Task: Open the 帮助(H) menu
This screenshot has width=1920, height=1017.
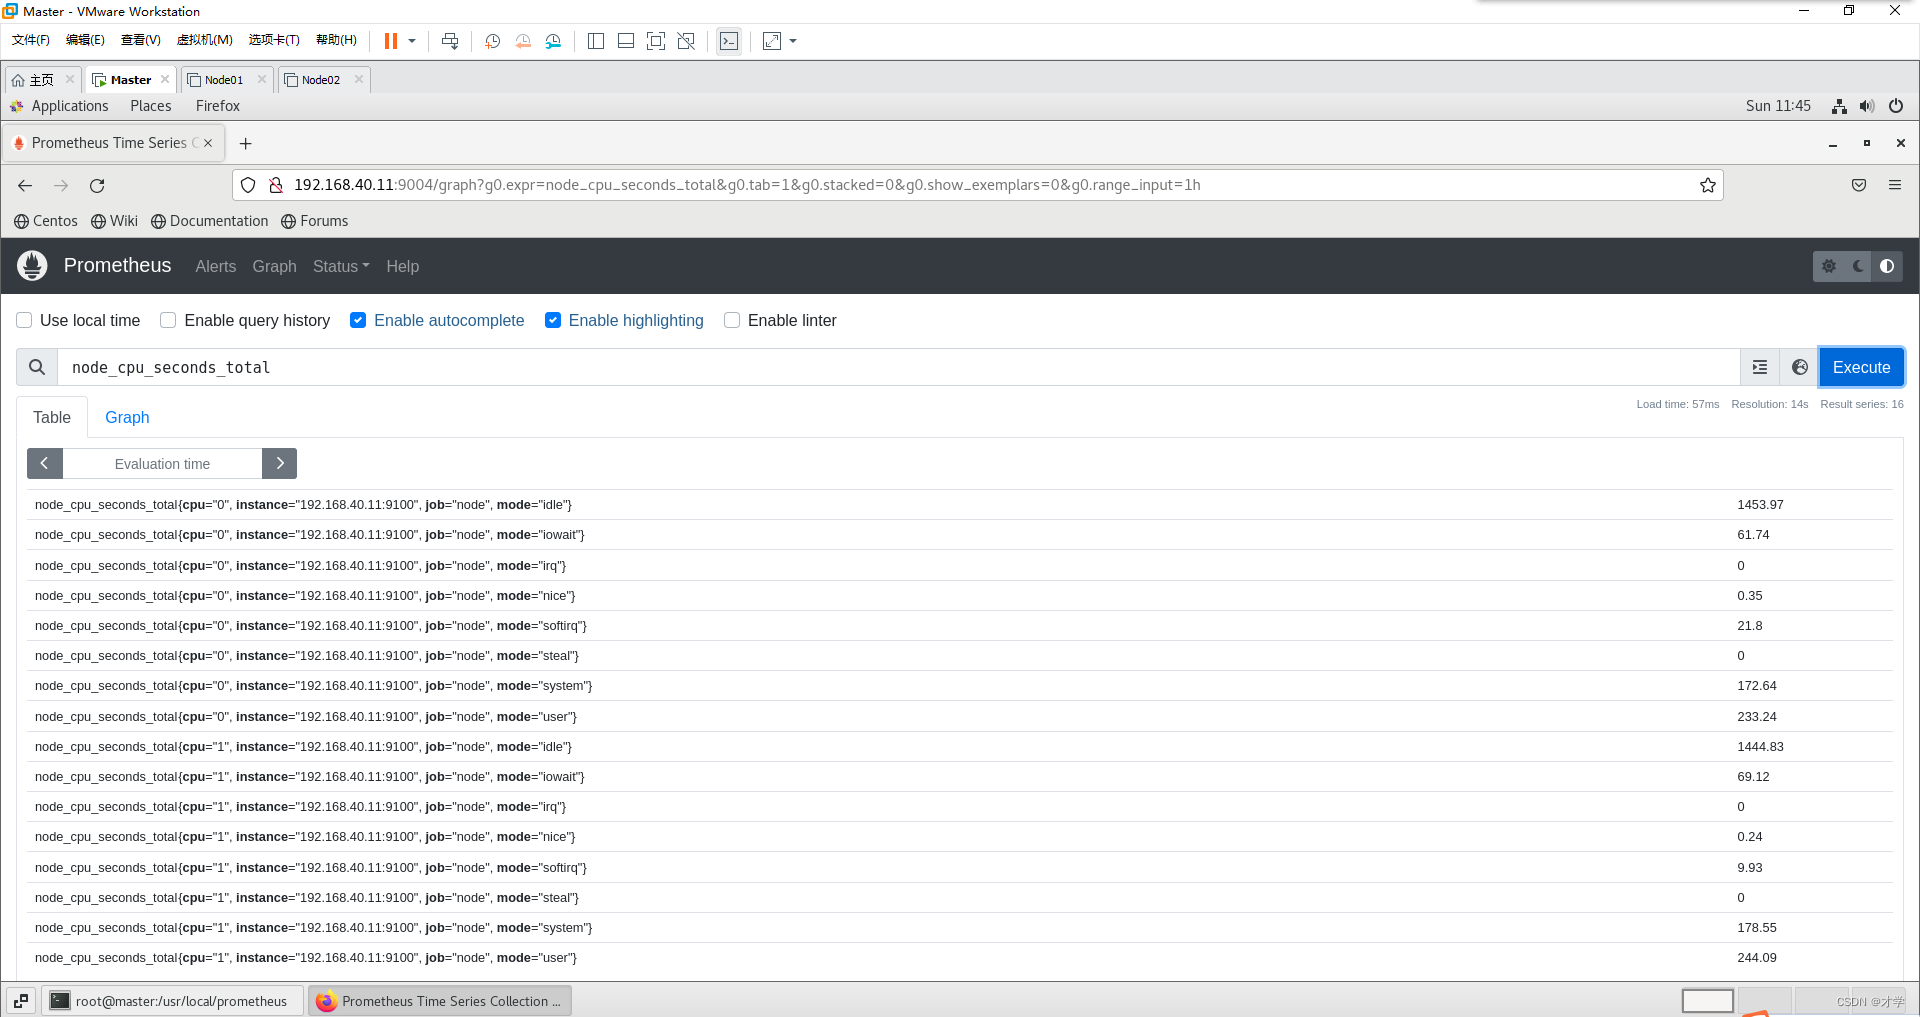Action: (x=337, y=40)
